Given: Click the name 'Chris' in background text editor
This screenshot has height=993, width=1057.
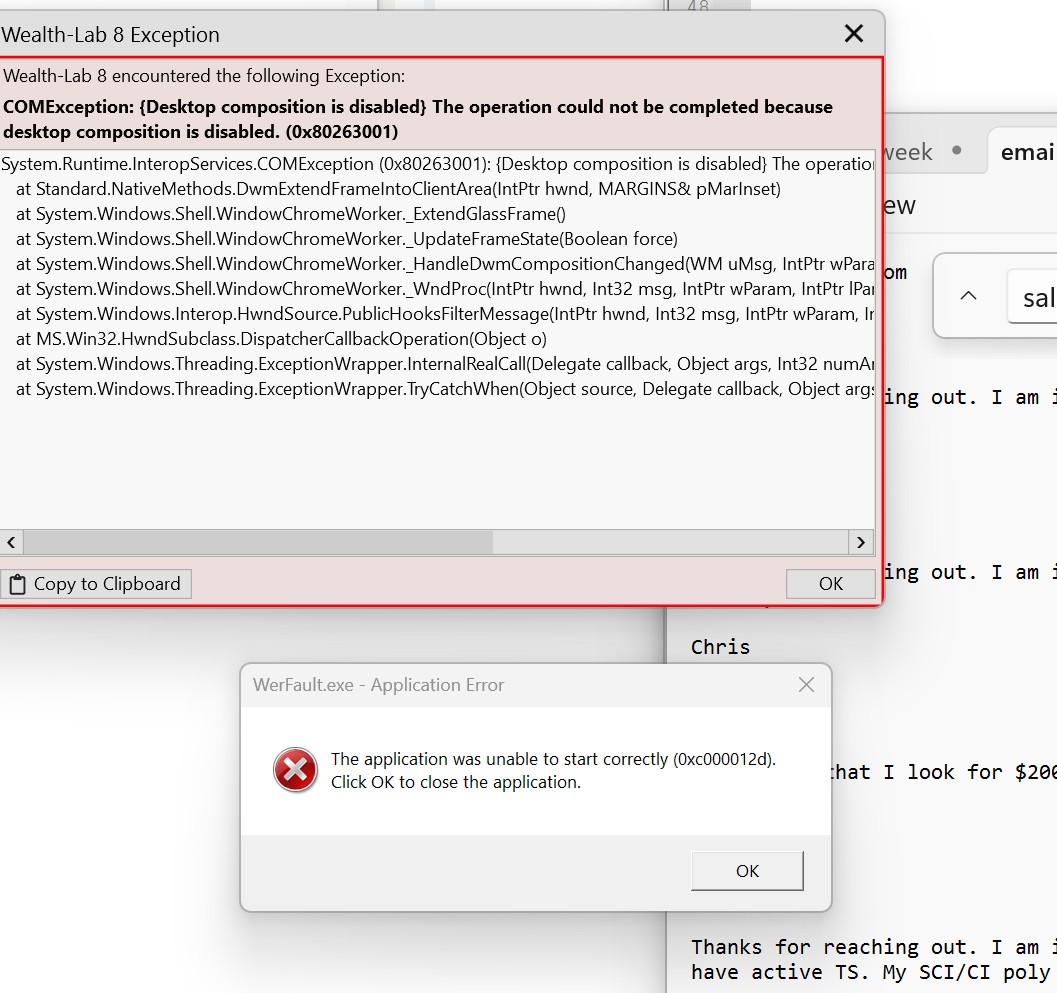Looking at the screenshot, I should 720,647.
